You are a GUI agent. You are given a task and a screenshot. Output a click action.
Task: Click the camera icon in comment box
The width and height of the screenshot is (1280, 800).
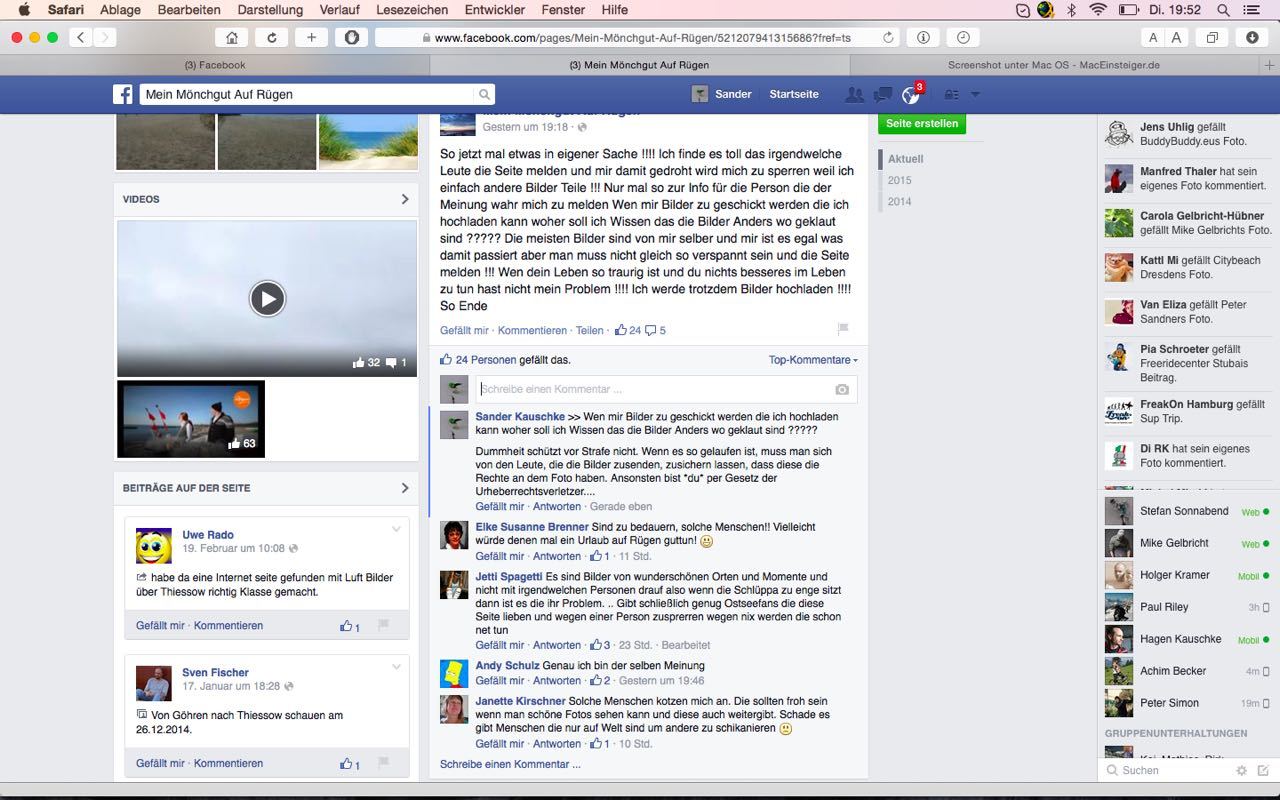[x=842, y=389]
